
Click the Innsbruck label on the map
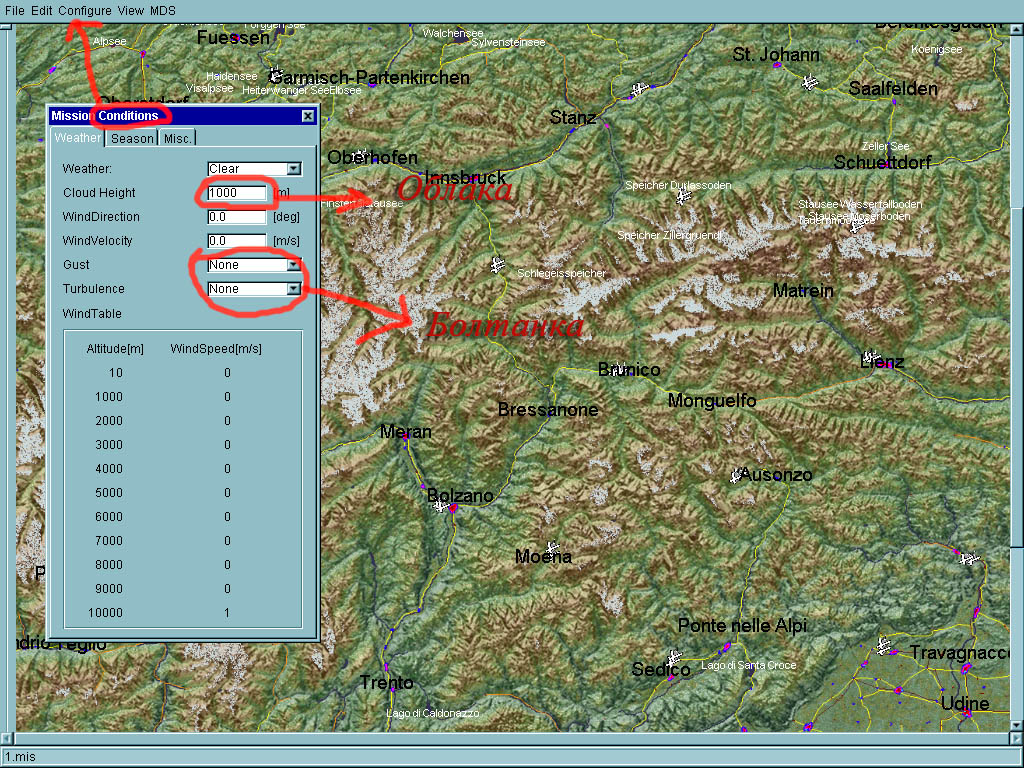point(465,177)
